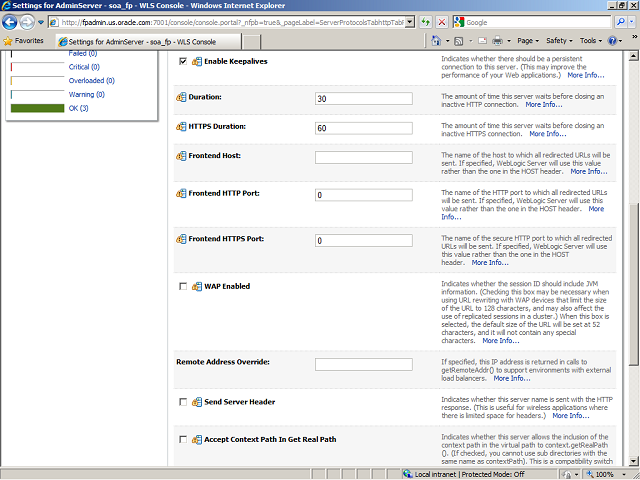Enable the WAP Enabled checkbox
Image resolution: width=640 pixels, height=480 pixels.
pyautogui.click(x=182, y=286)
